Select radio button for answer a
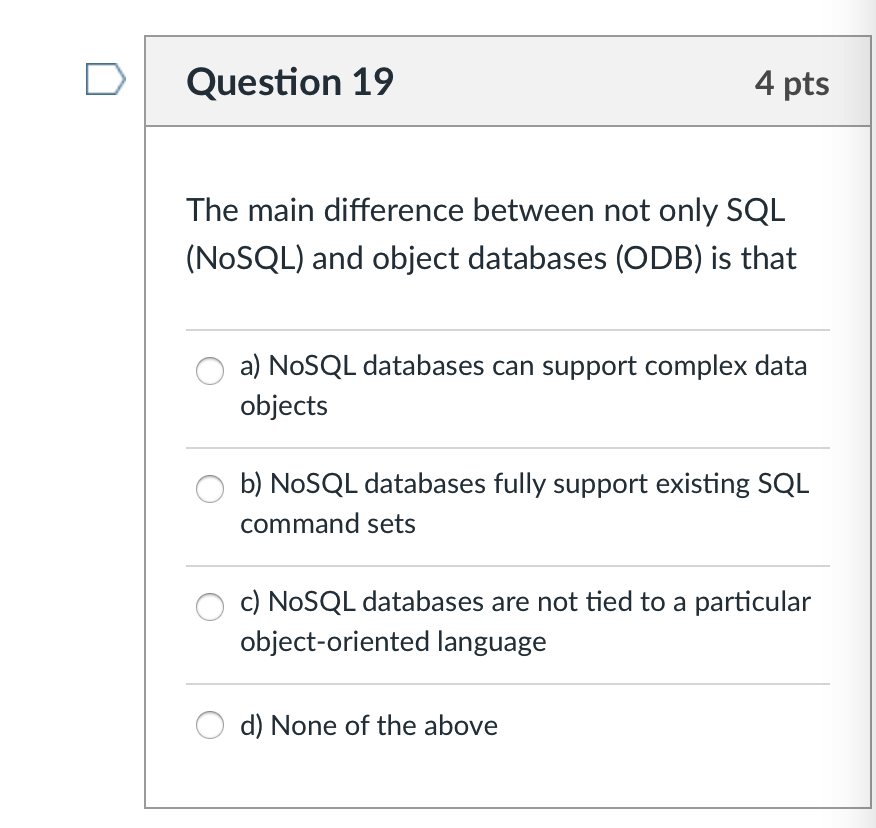 pos(210,371)
